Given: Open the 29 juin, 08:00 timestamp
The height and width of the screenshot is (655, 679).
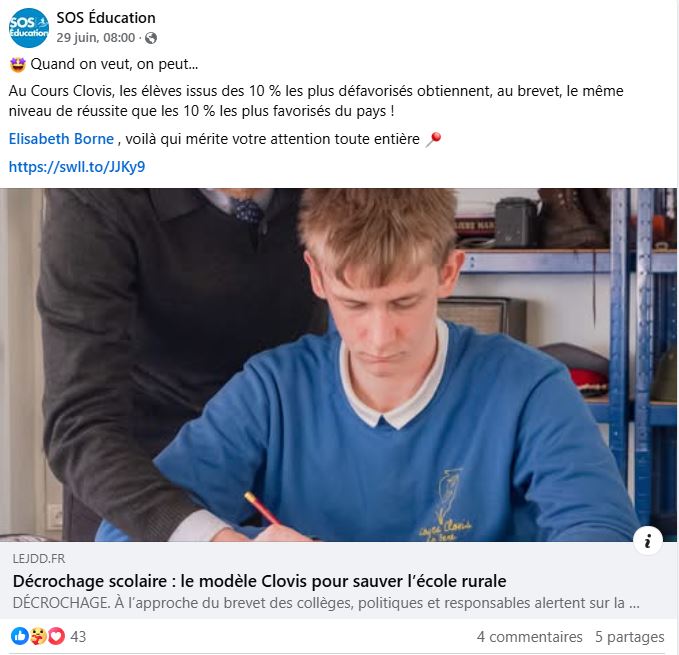Looking at the screenshot, I should tap(96, 38).
